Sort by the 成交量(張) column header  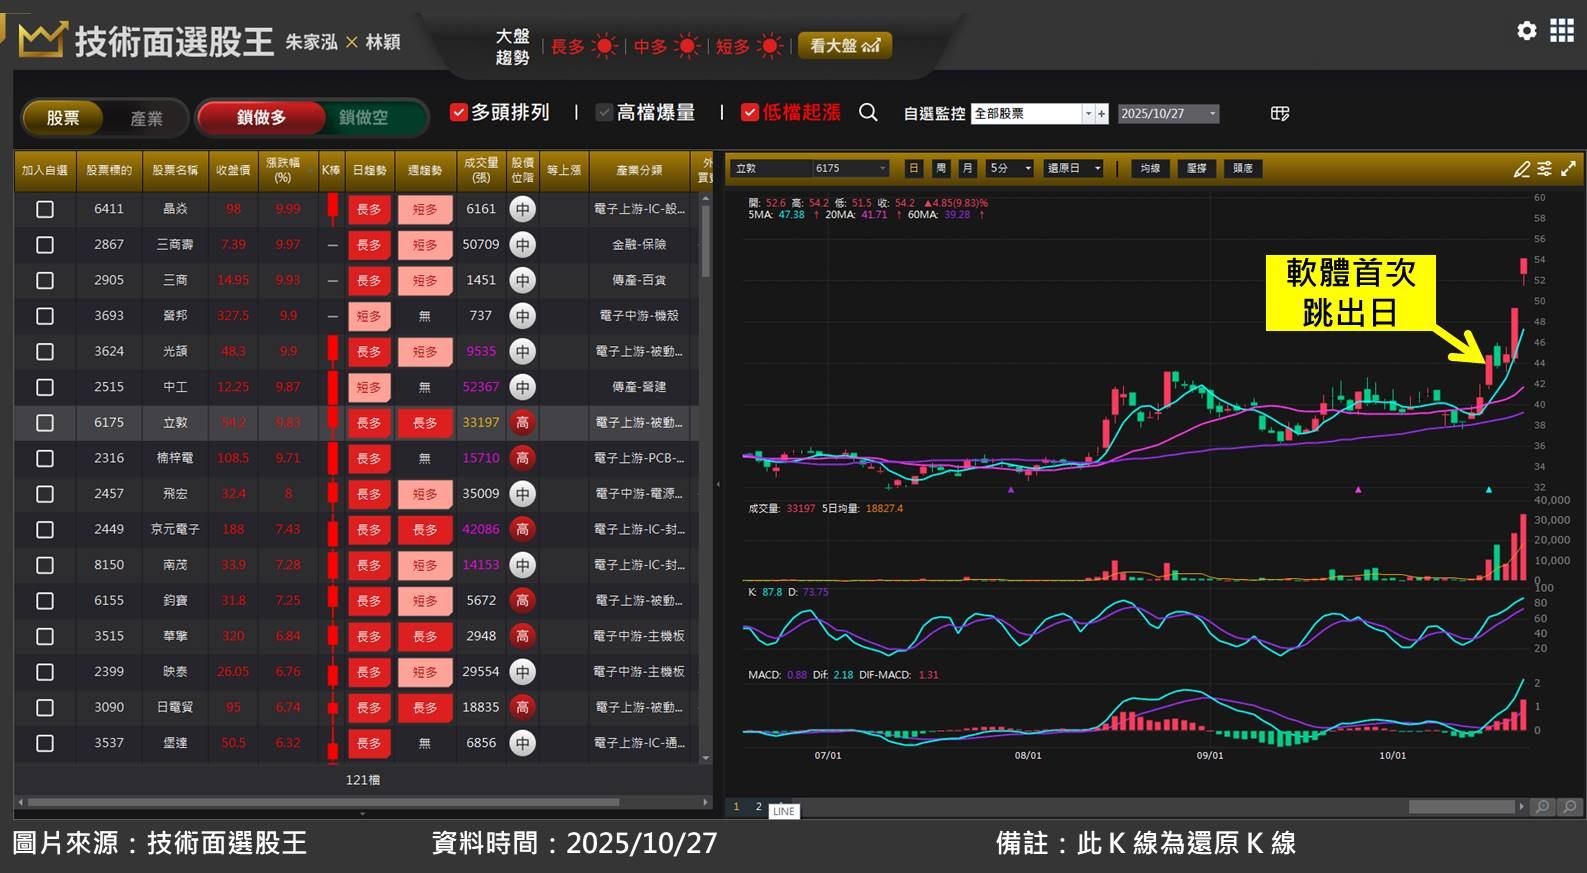[481, 170]
